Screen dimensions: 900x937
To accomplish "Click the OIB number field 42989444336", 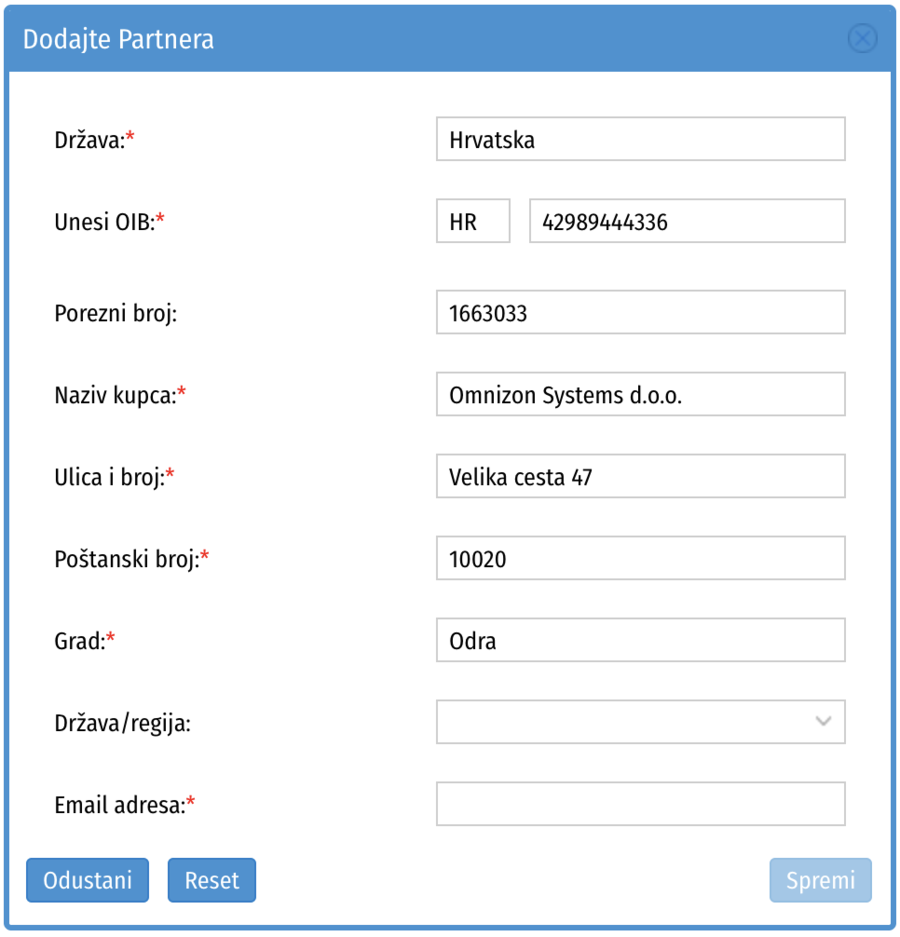I will point(686,222).
